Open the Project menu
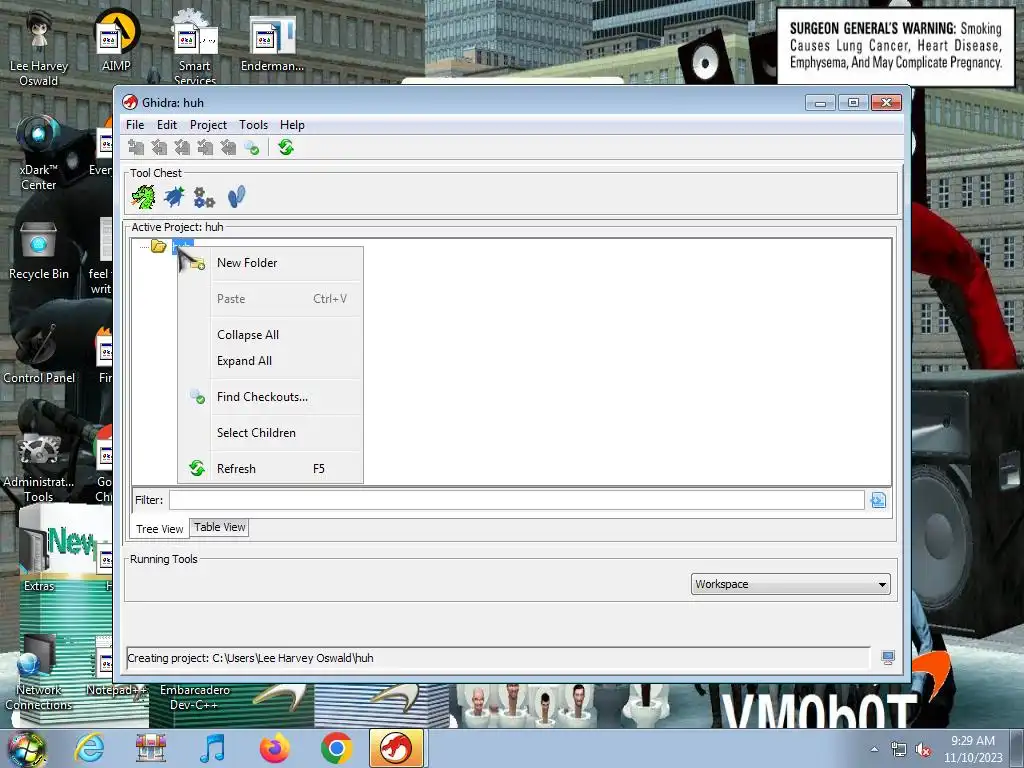Screen dimensions: 1024x768 point(208,125)
